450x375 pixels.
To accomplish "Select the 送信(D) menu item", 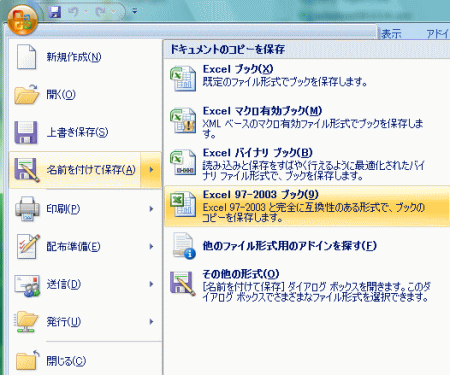I will coord(86,284).
